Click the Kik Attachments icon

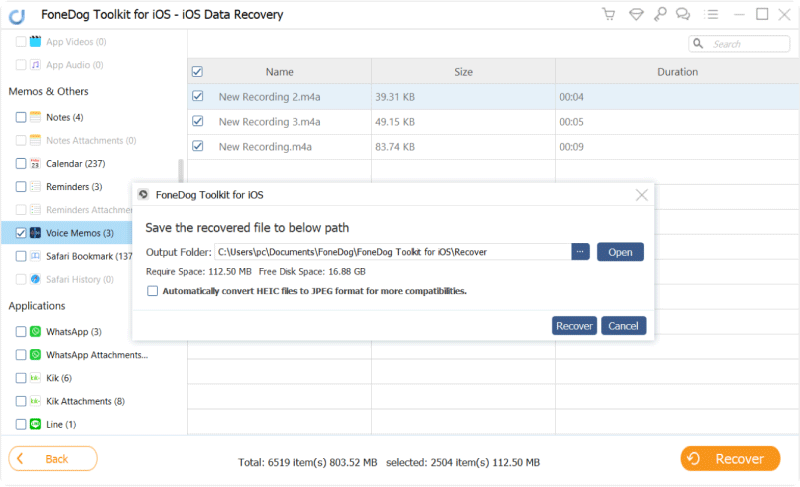click(x=35, y=401)
